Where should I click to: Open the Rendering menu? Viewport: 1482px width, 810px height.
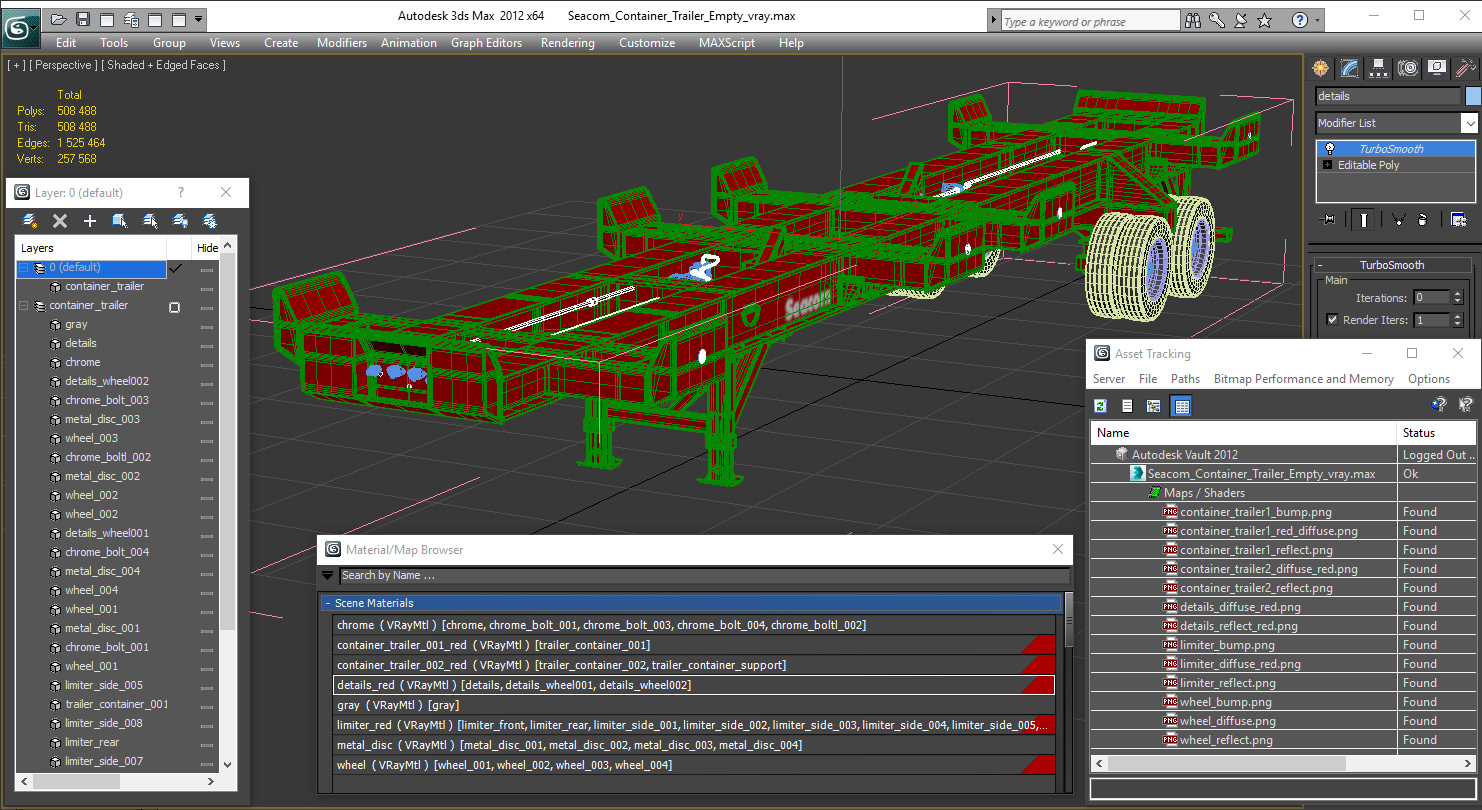[x=567, y=43]
